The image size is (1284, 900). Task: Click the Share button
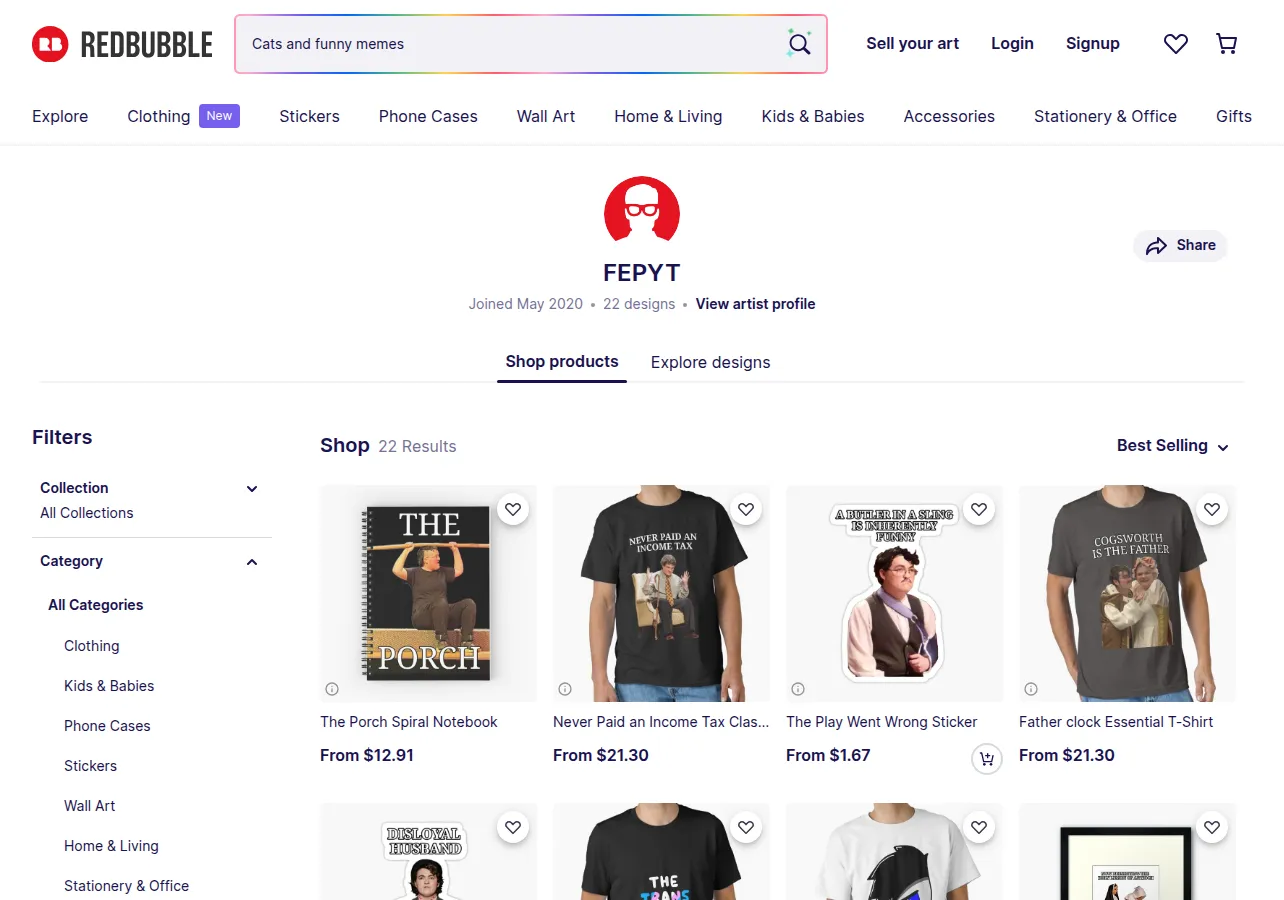click(x=1180, y=246)
